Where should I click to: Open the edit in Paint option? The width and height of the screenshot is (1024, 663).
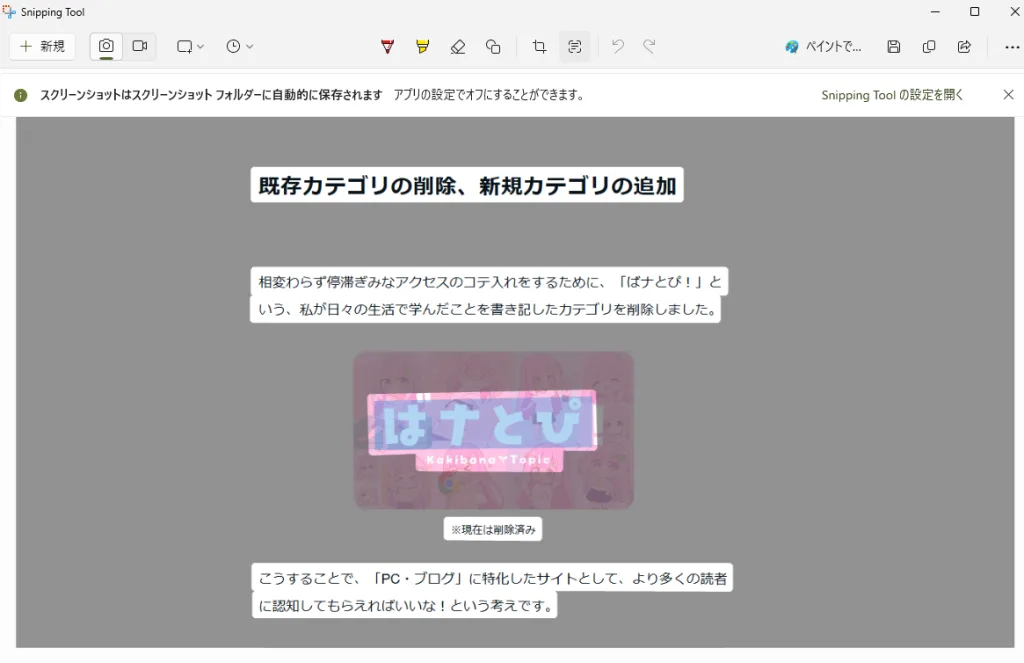(x=822, y=46)
